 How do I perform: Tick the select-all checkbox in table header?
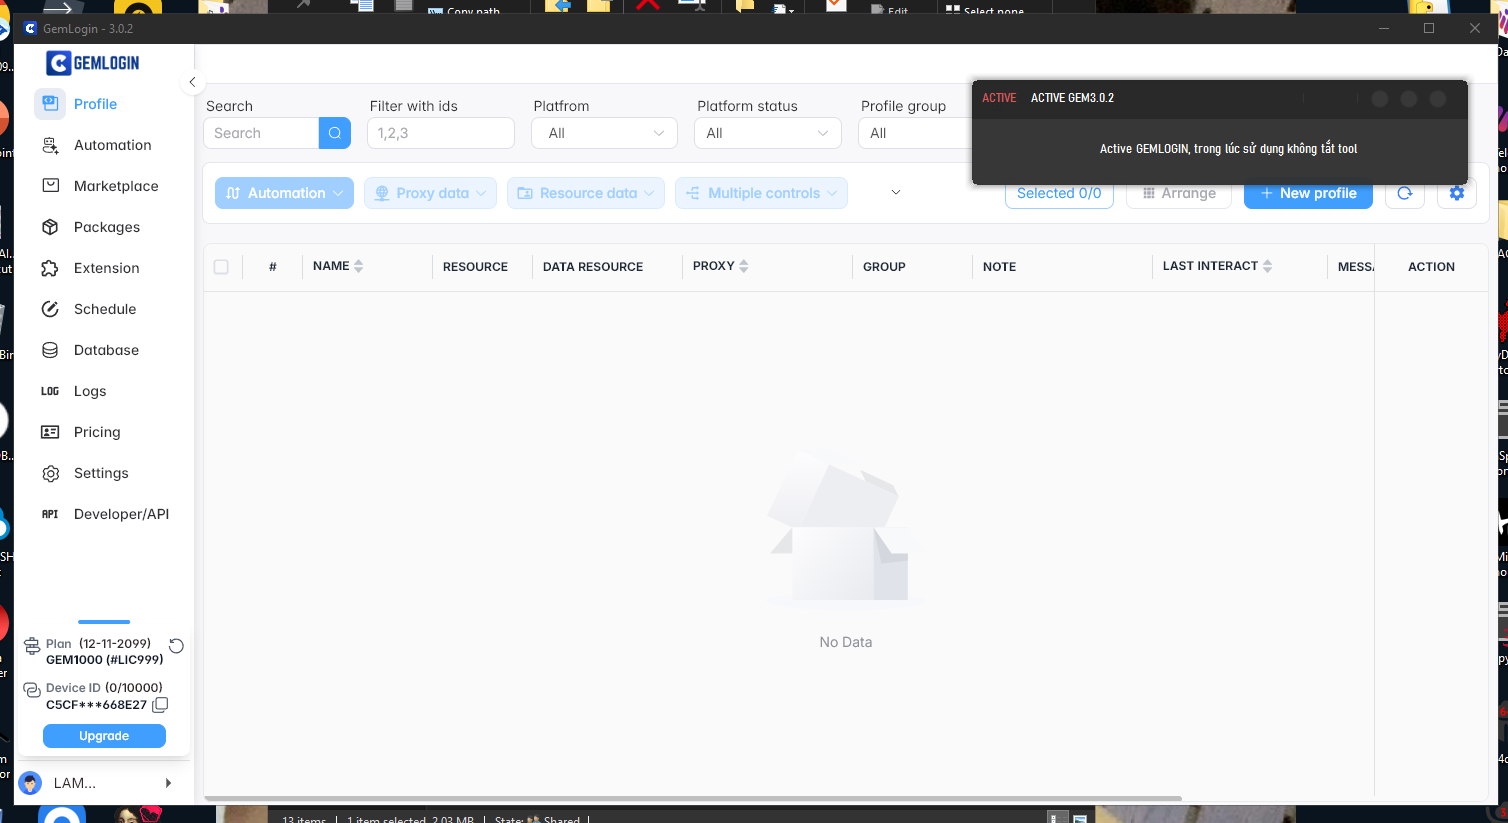[221, 267]
